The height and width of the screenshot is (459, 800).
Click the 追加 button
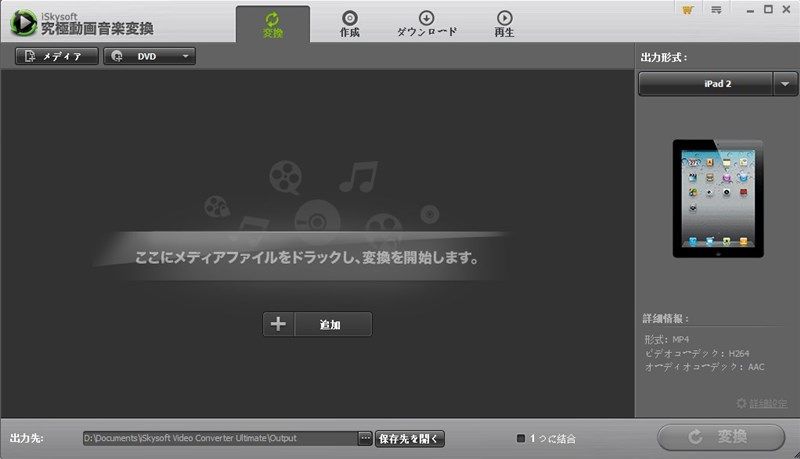tap(317, 324)
